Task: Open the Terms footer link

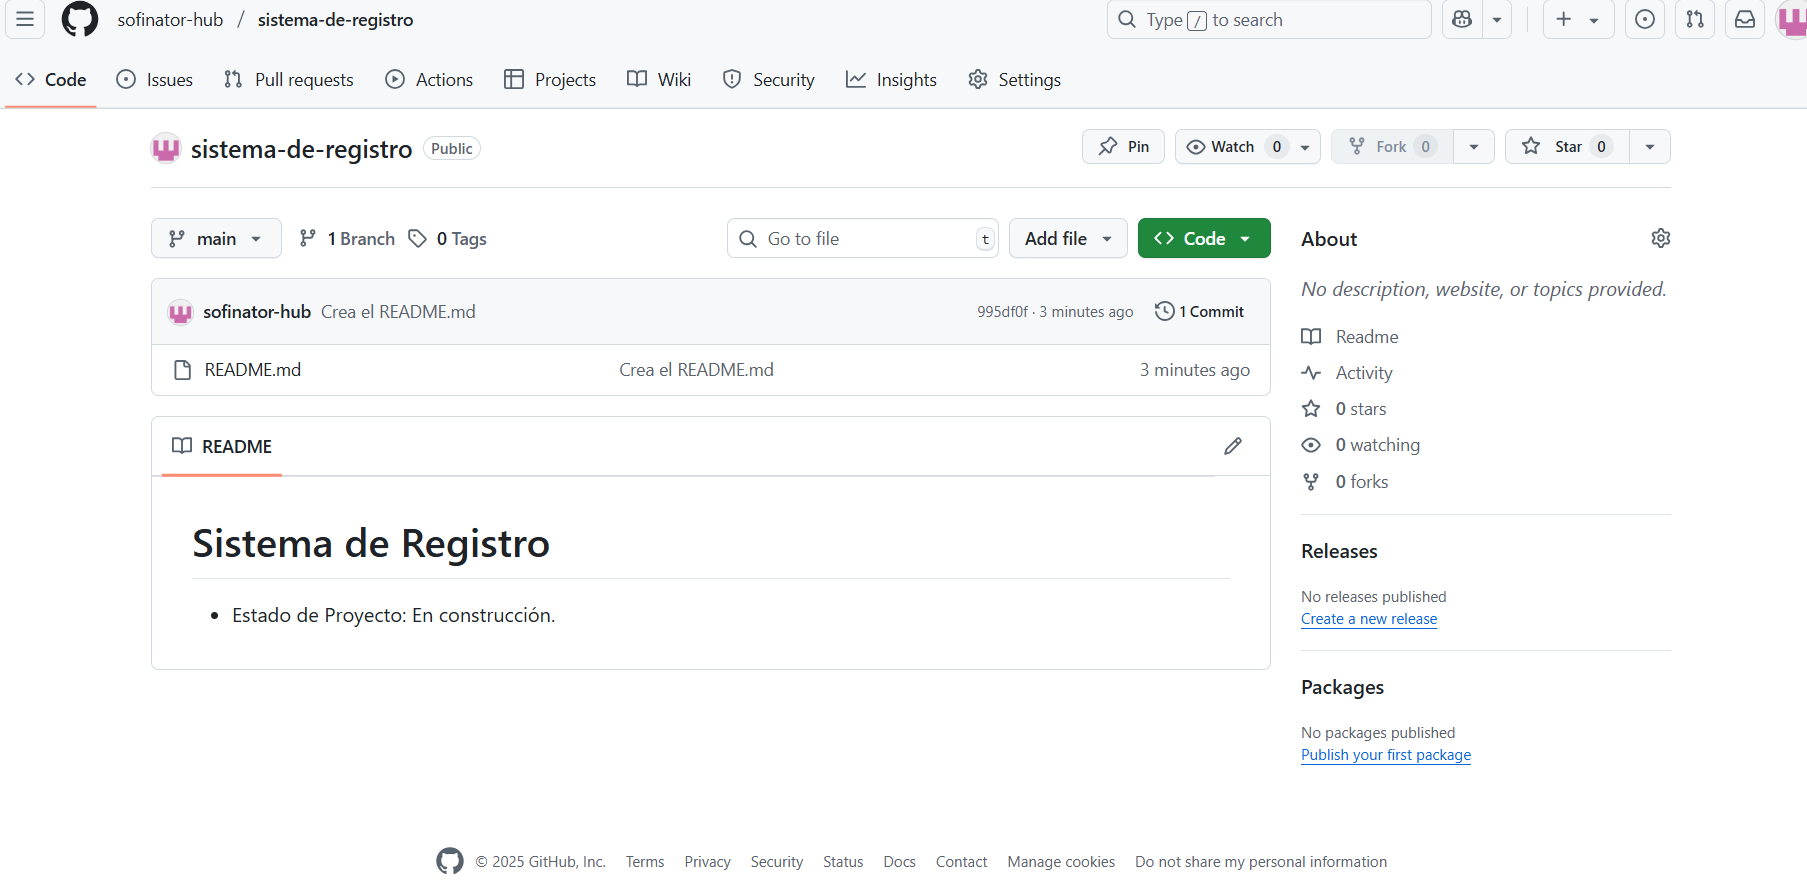Action: 645,862
